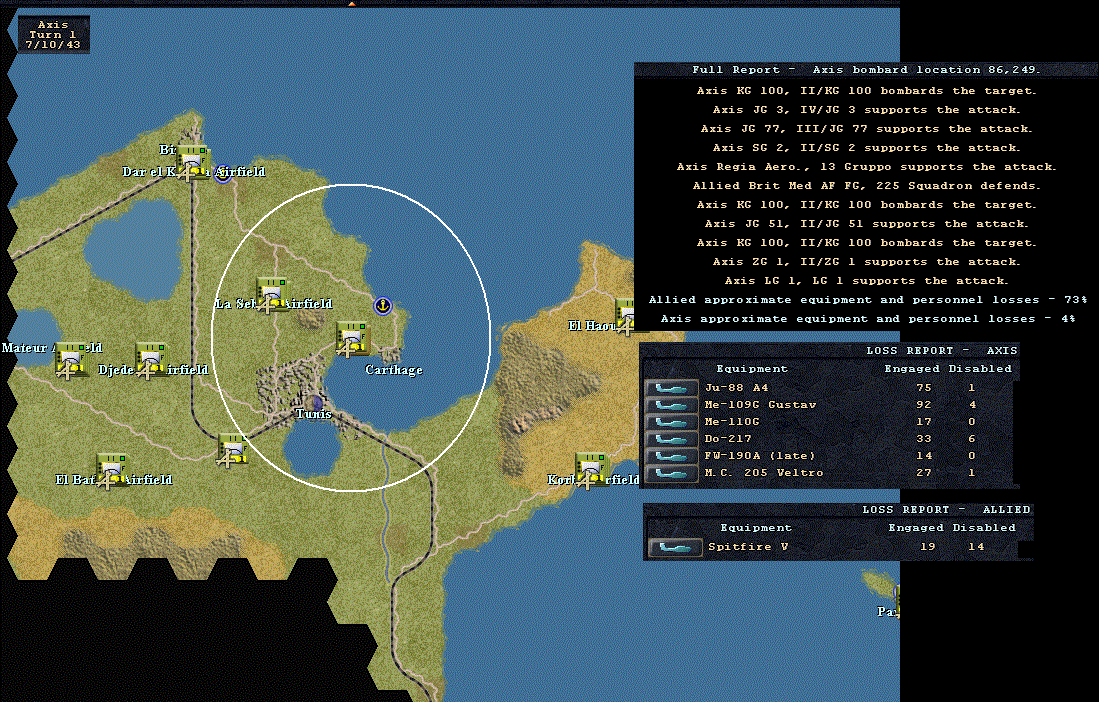Click the M.C. 205 Veltro aircraft icon
Viewport: 1099px width, 702px height.
[x=671, y=473]
